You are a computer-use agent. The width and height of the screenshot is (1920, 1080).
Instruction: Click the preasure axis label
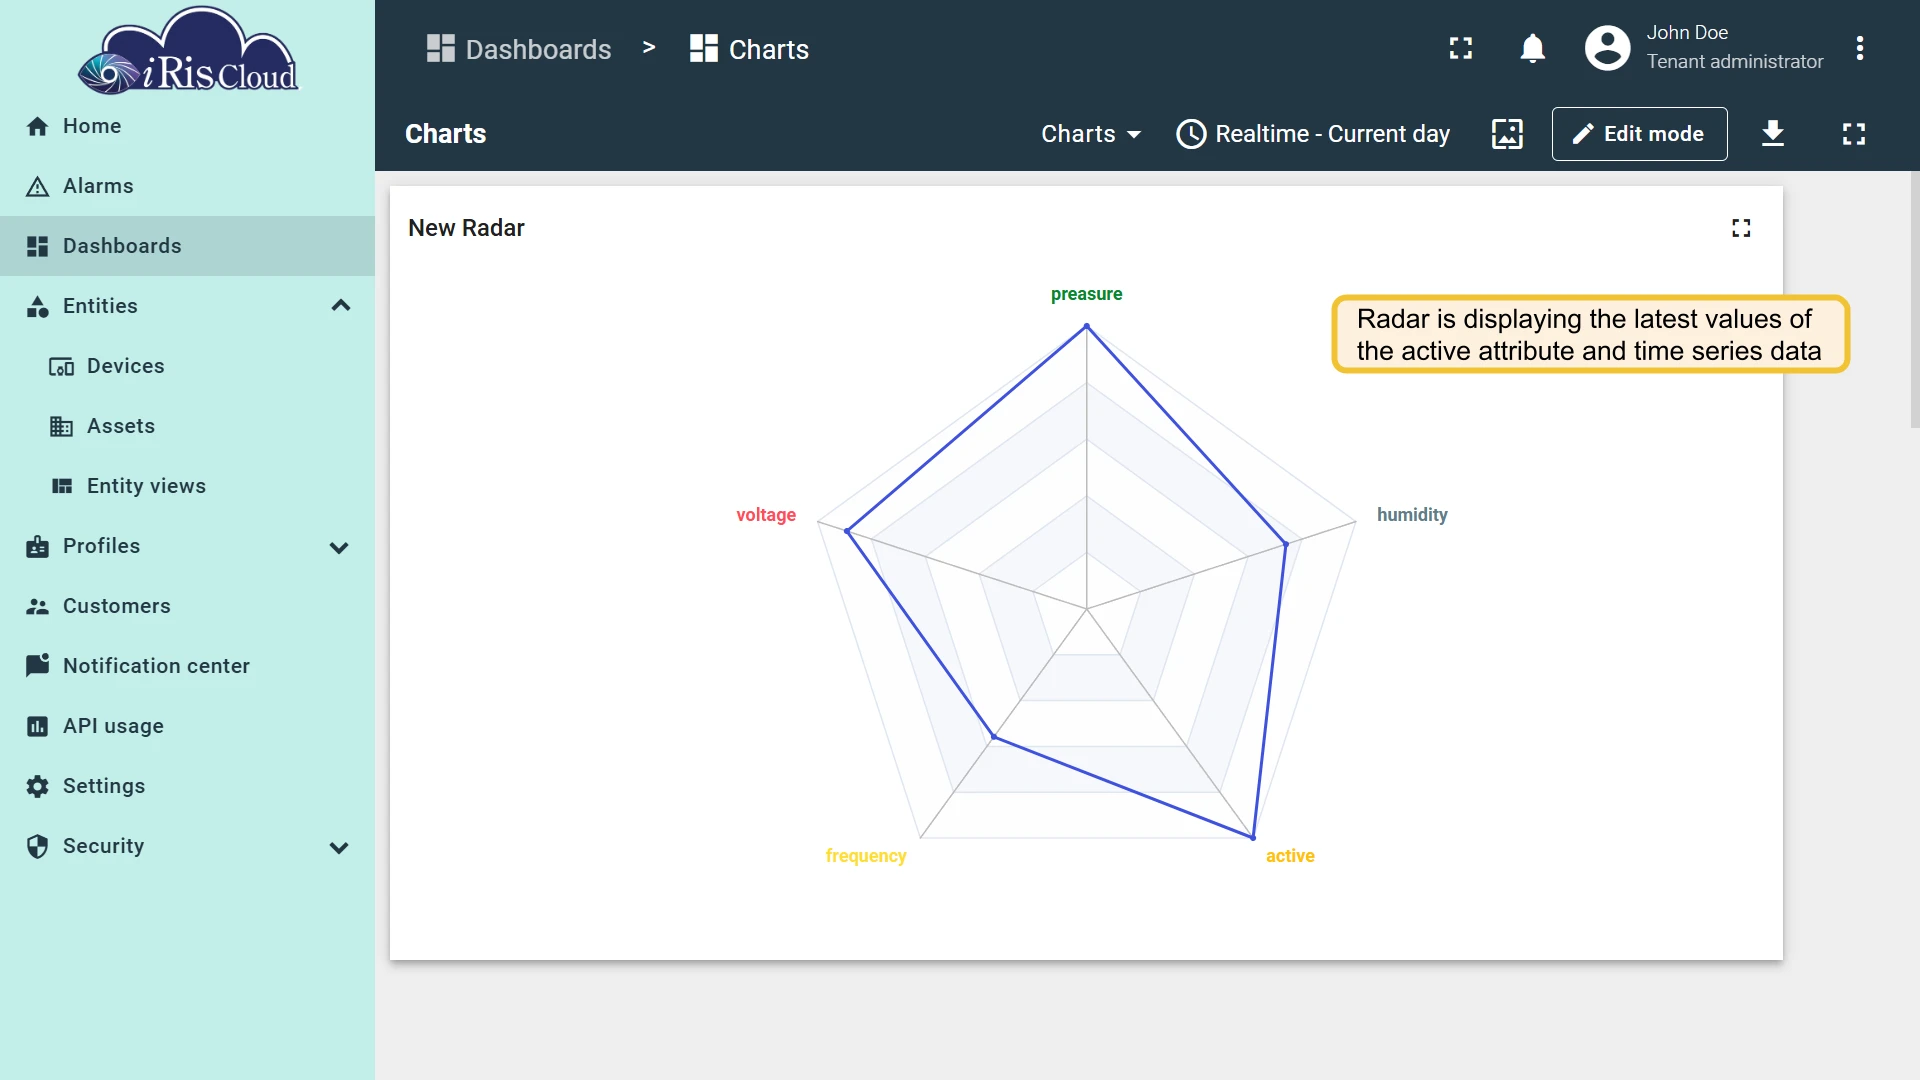click(x=1086, y=294)
